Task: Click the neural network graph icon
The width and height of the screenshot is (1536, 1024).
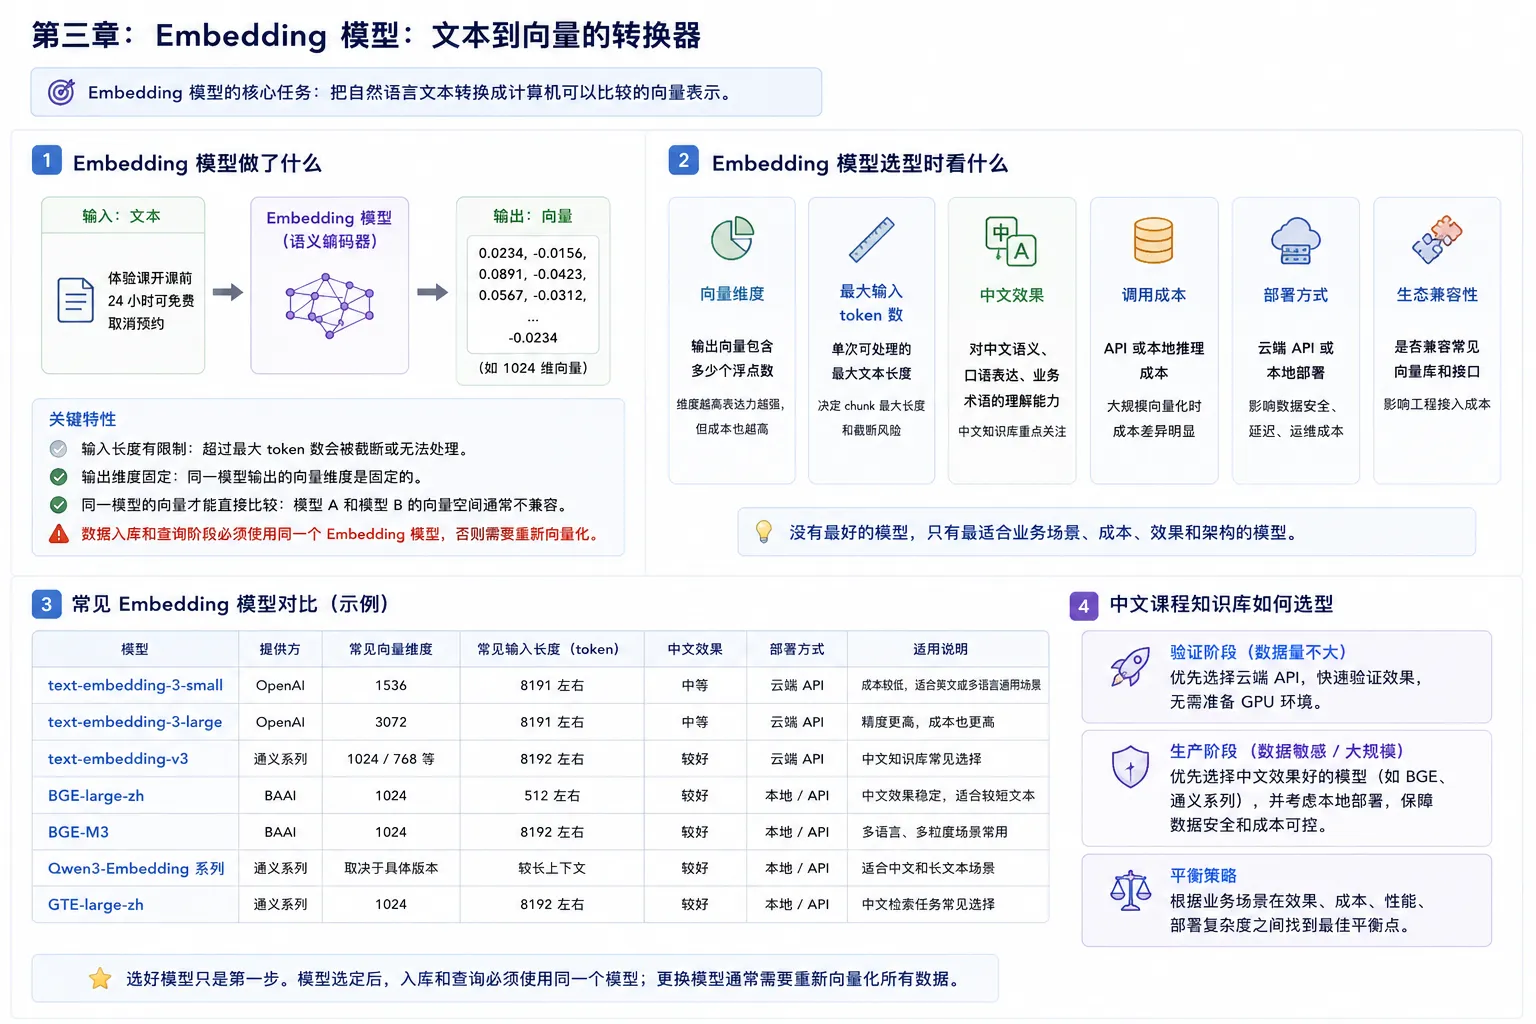Action: point(329,306)
